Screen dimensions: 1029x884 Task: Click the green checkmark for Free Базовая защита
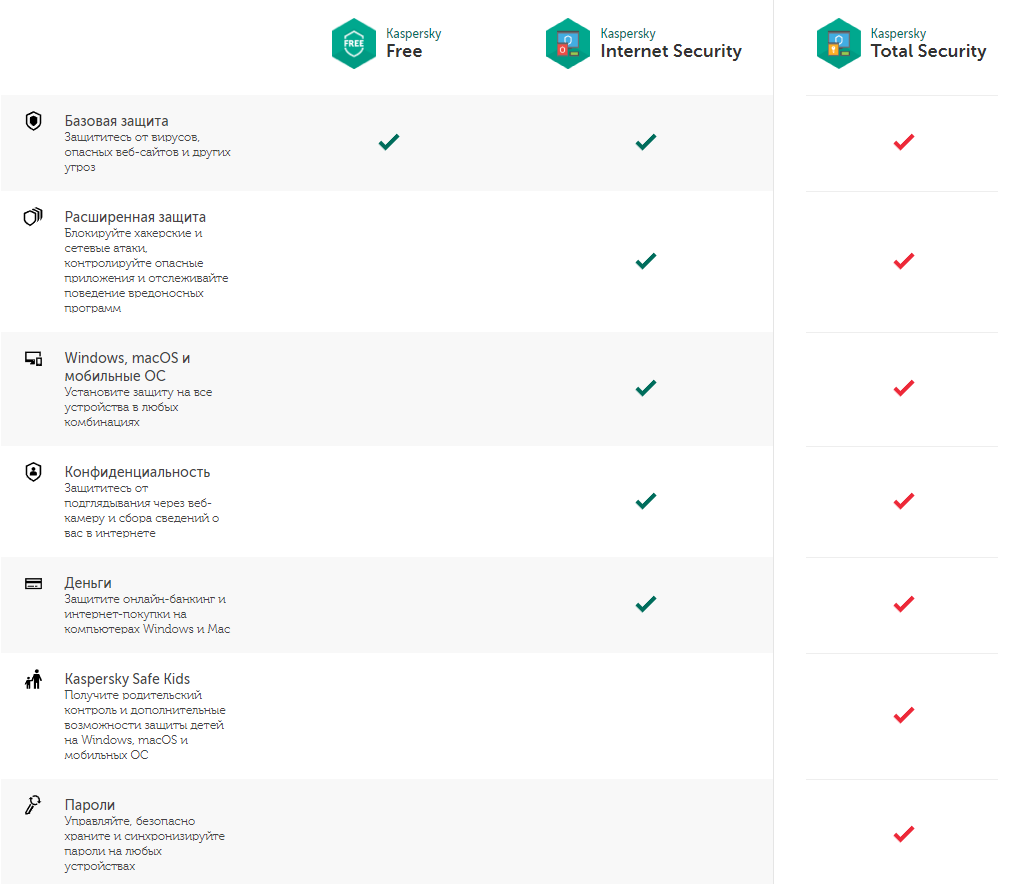point(388,142)
